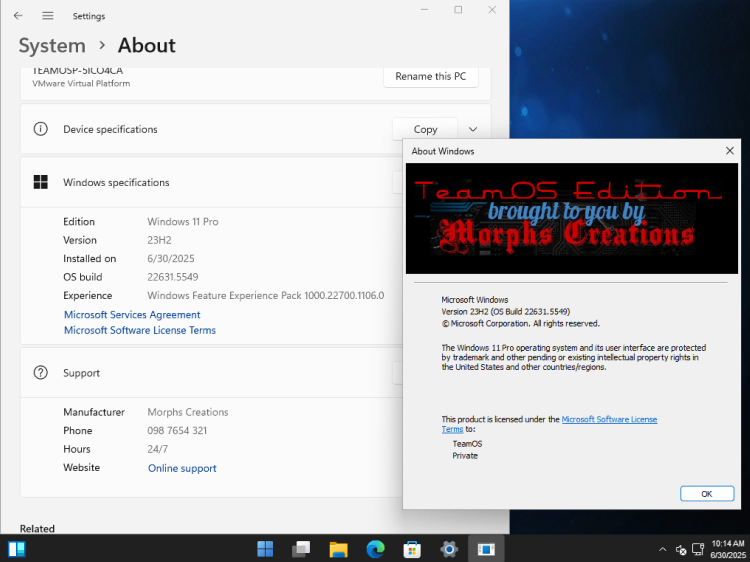Click the network tray icon
The height and width of the screenshot is (562, 750).
[x=698, y=549]
